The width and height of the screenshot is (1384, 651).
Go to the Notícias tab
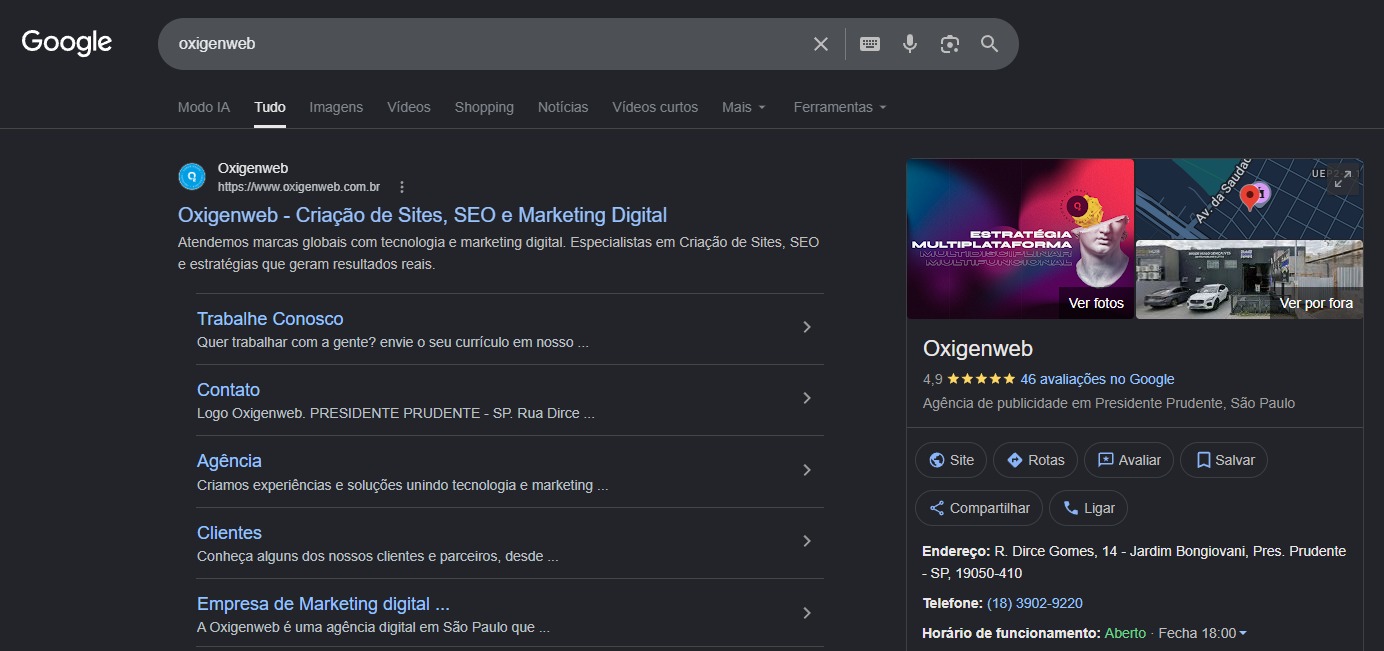click(x=563, y=107)
